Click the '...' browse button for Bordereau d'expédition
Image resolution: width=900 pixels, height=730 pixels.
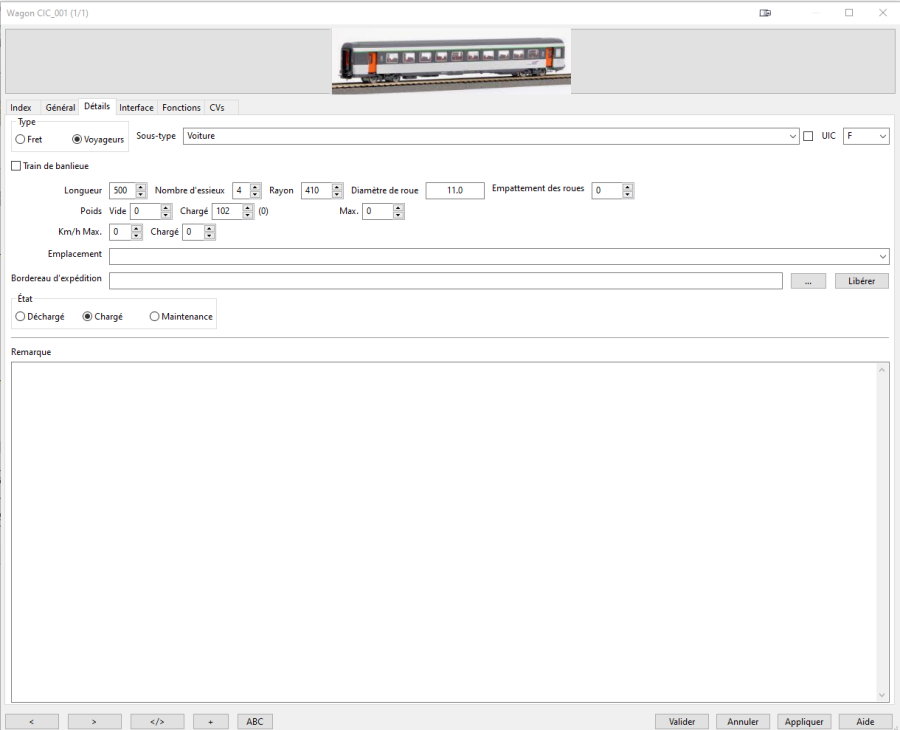[808, 281]
